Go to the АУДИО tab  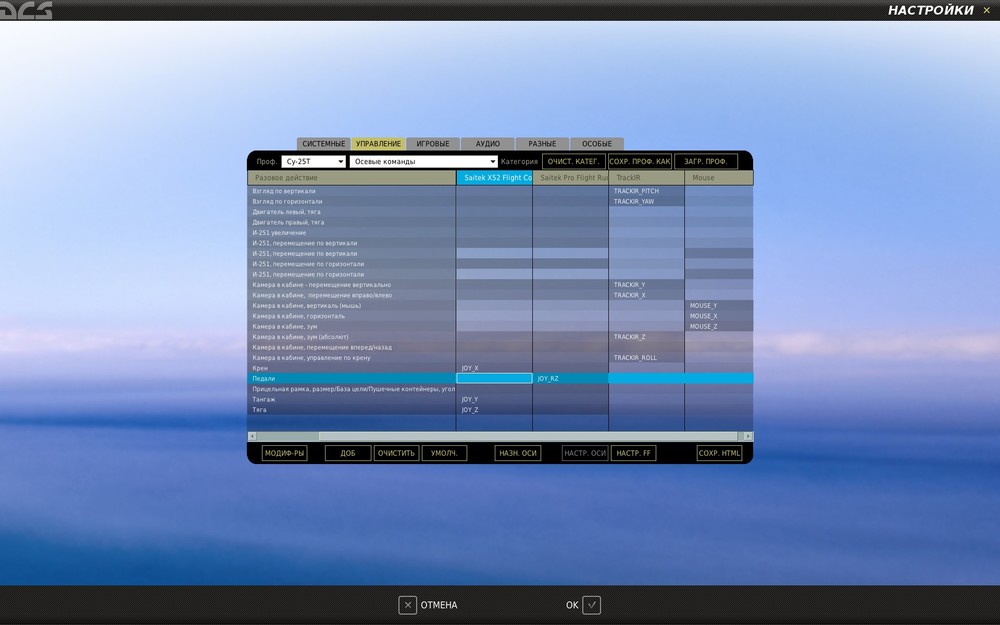click(x=487, y=144)
